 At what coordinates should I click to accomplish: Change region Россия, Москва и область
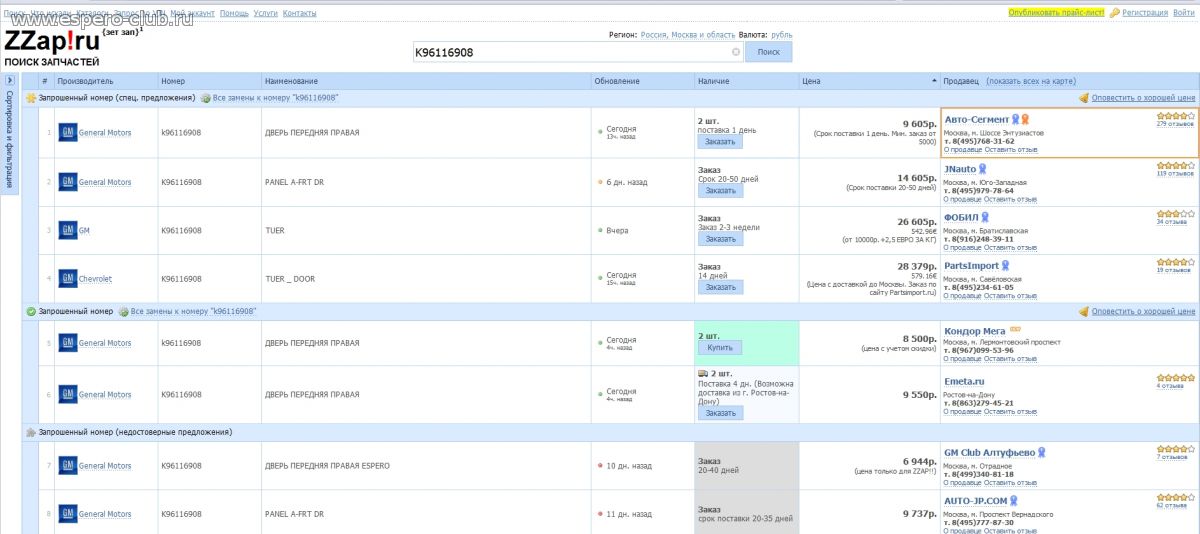coord(688,34)
